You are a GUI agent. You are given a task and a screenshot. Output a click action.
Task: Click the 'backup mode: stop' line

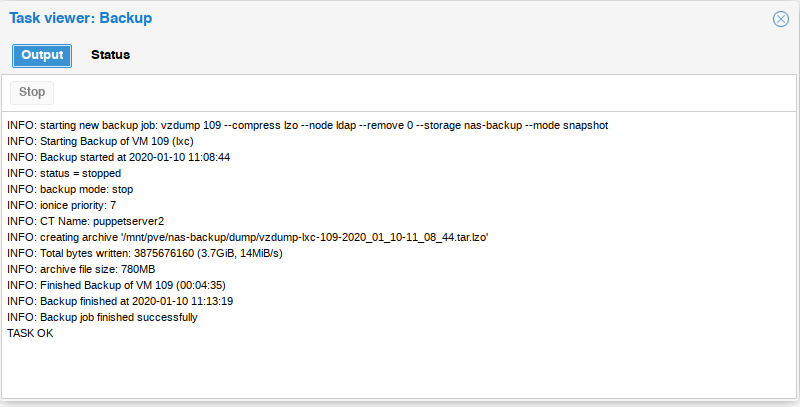[70, 189]
